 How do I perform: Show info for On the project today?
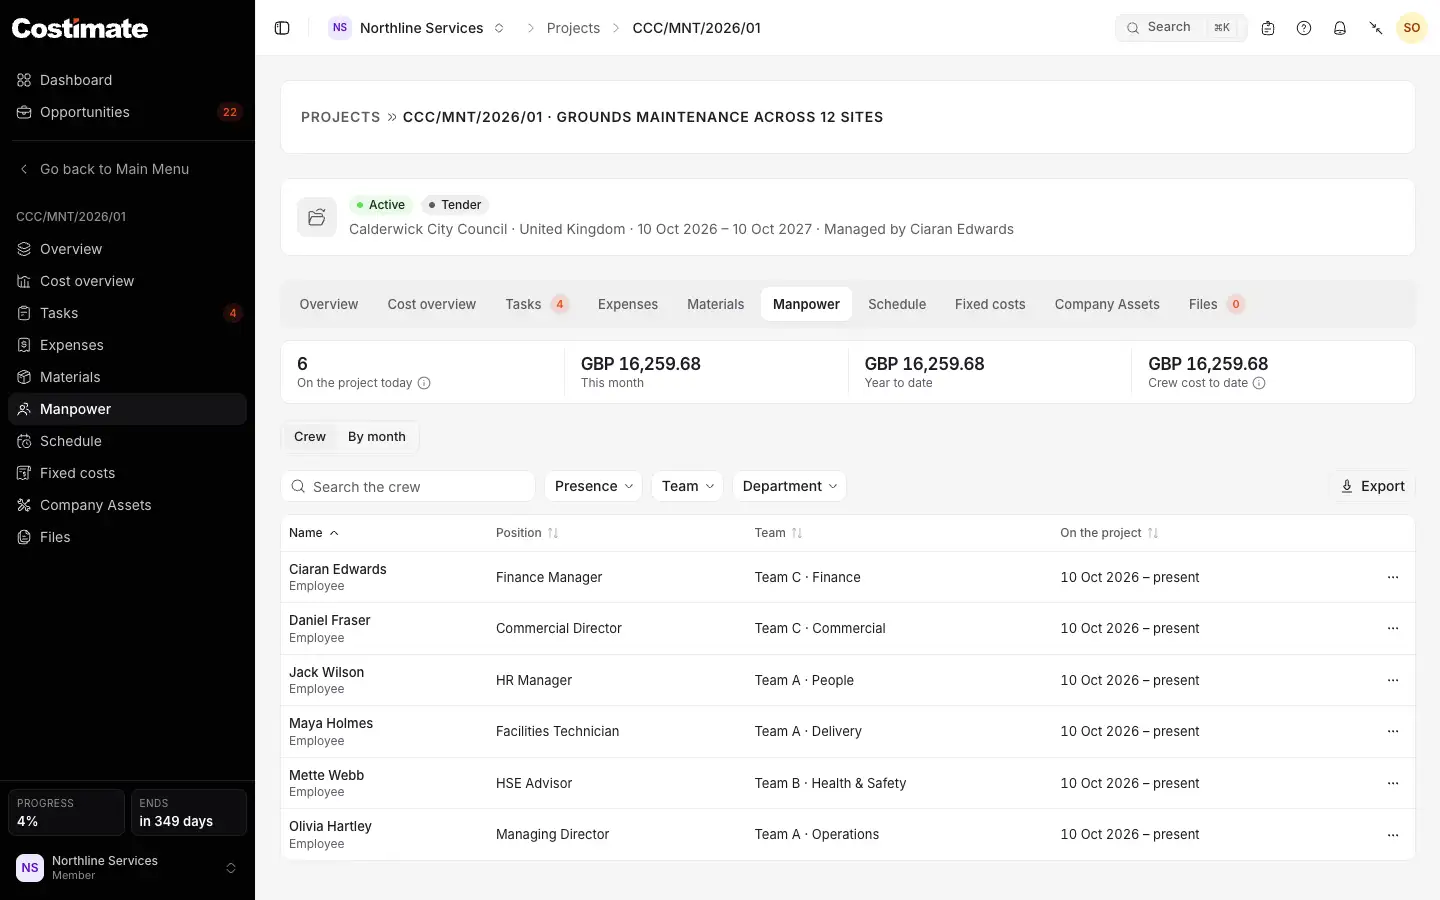[424, 383]
